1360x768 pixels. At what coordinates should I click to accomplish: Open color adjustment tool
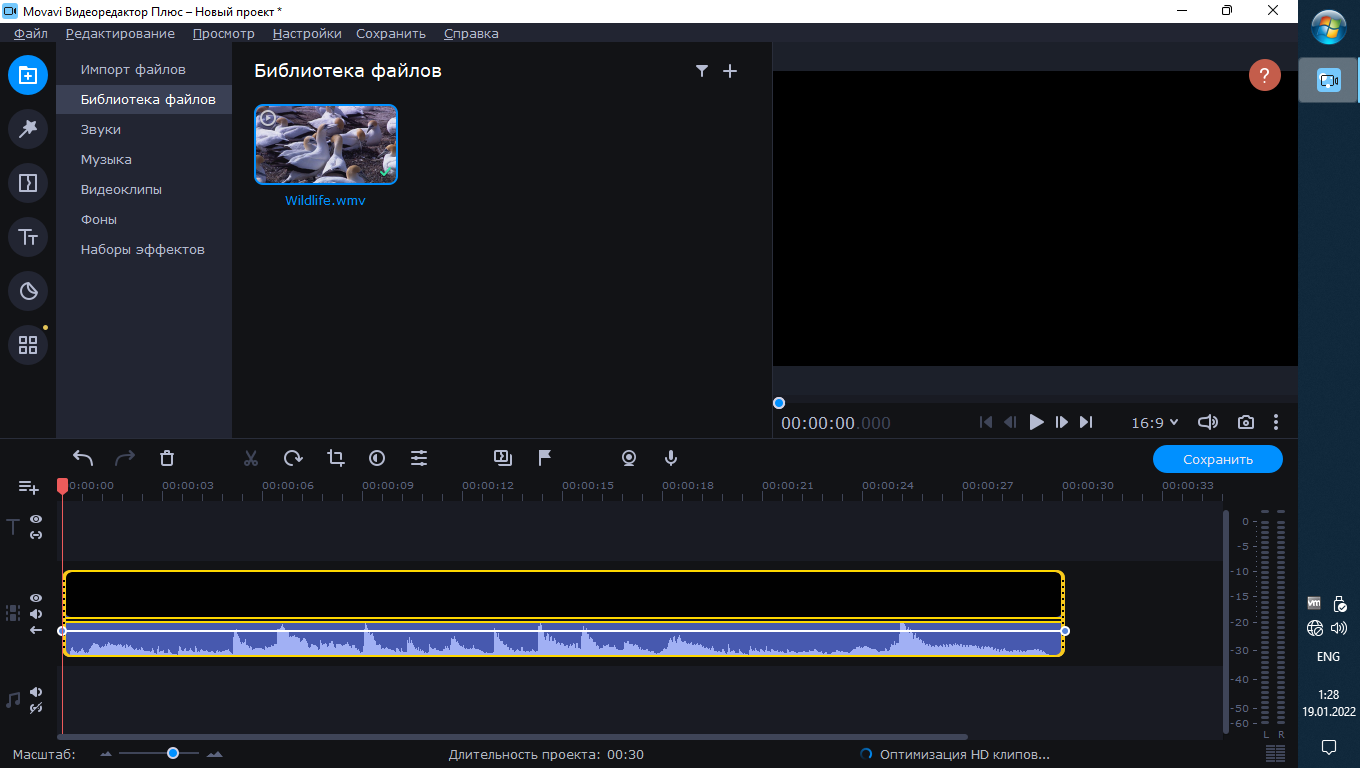(377, 458)
